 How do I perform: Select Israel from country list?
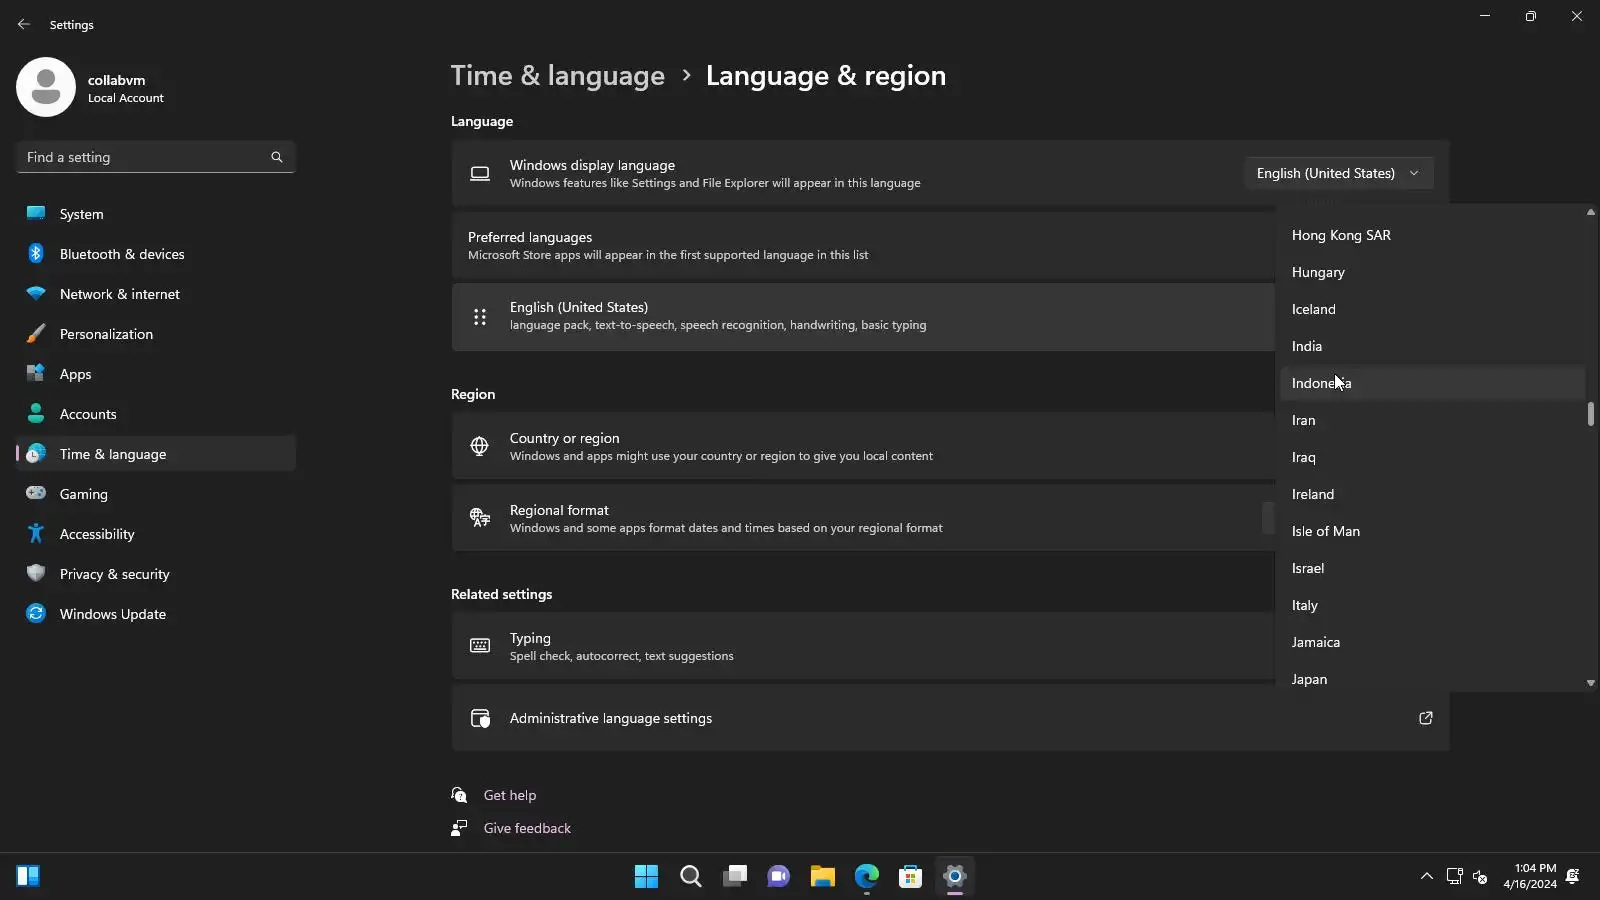[x=1432, y=568]
